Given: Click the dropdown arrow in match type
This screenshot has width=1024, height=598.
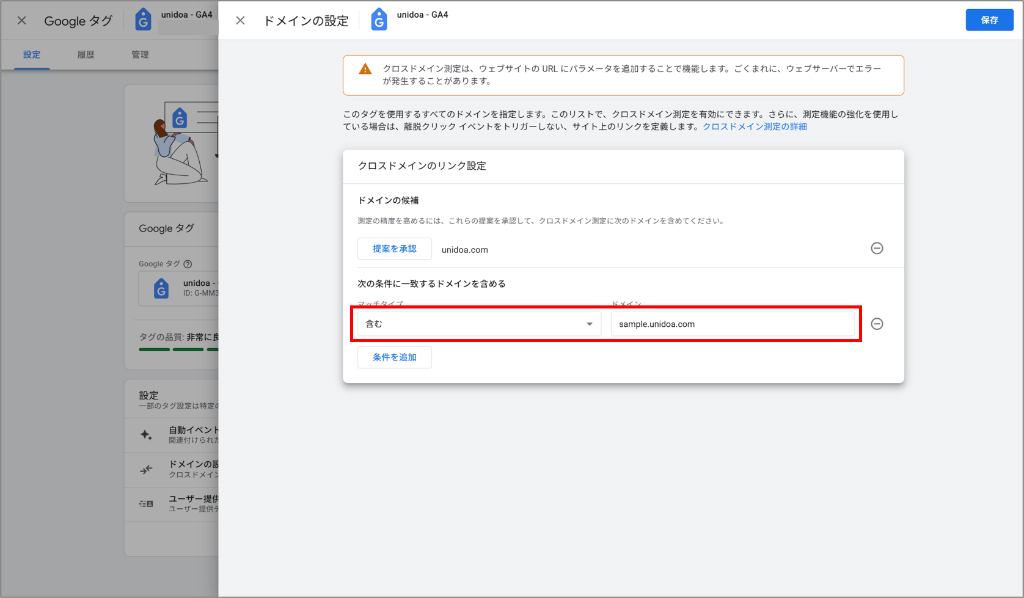Looking at the screenshot, I should pos(589,324).
